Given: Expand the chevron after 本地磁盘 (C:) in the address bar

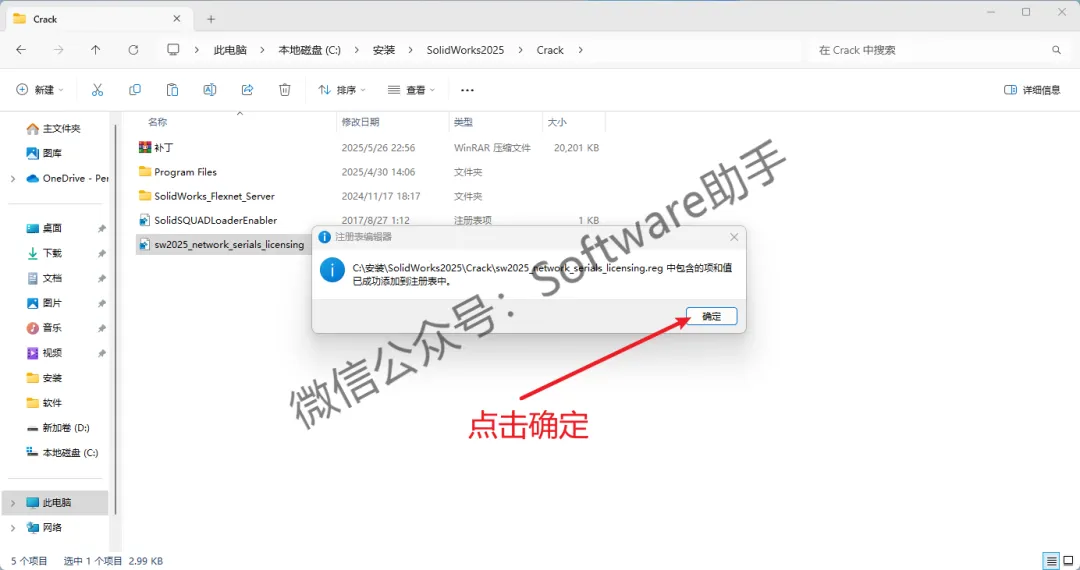Looking at the screenshot, I should tap(356, 50).
